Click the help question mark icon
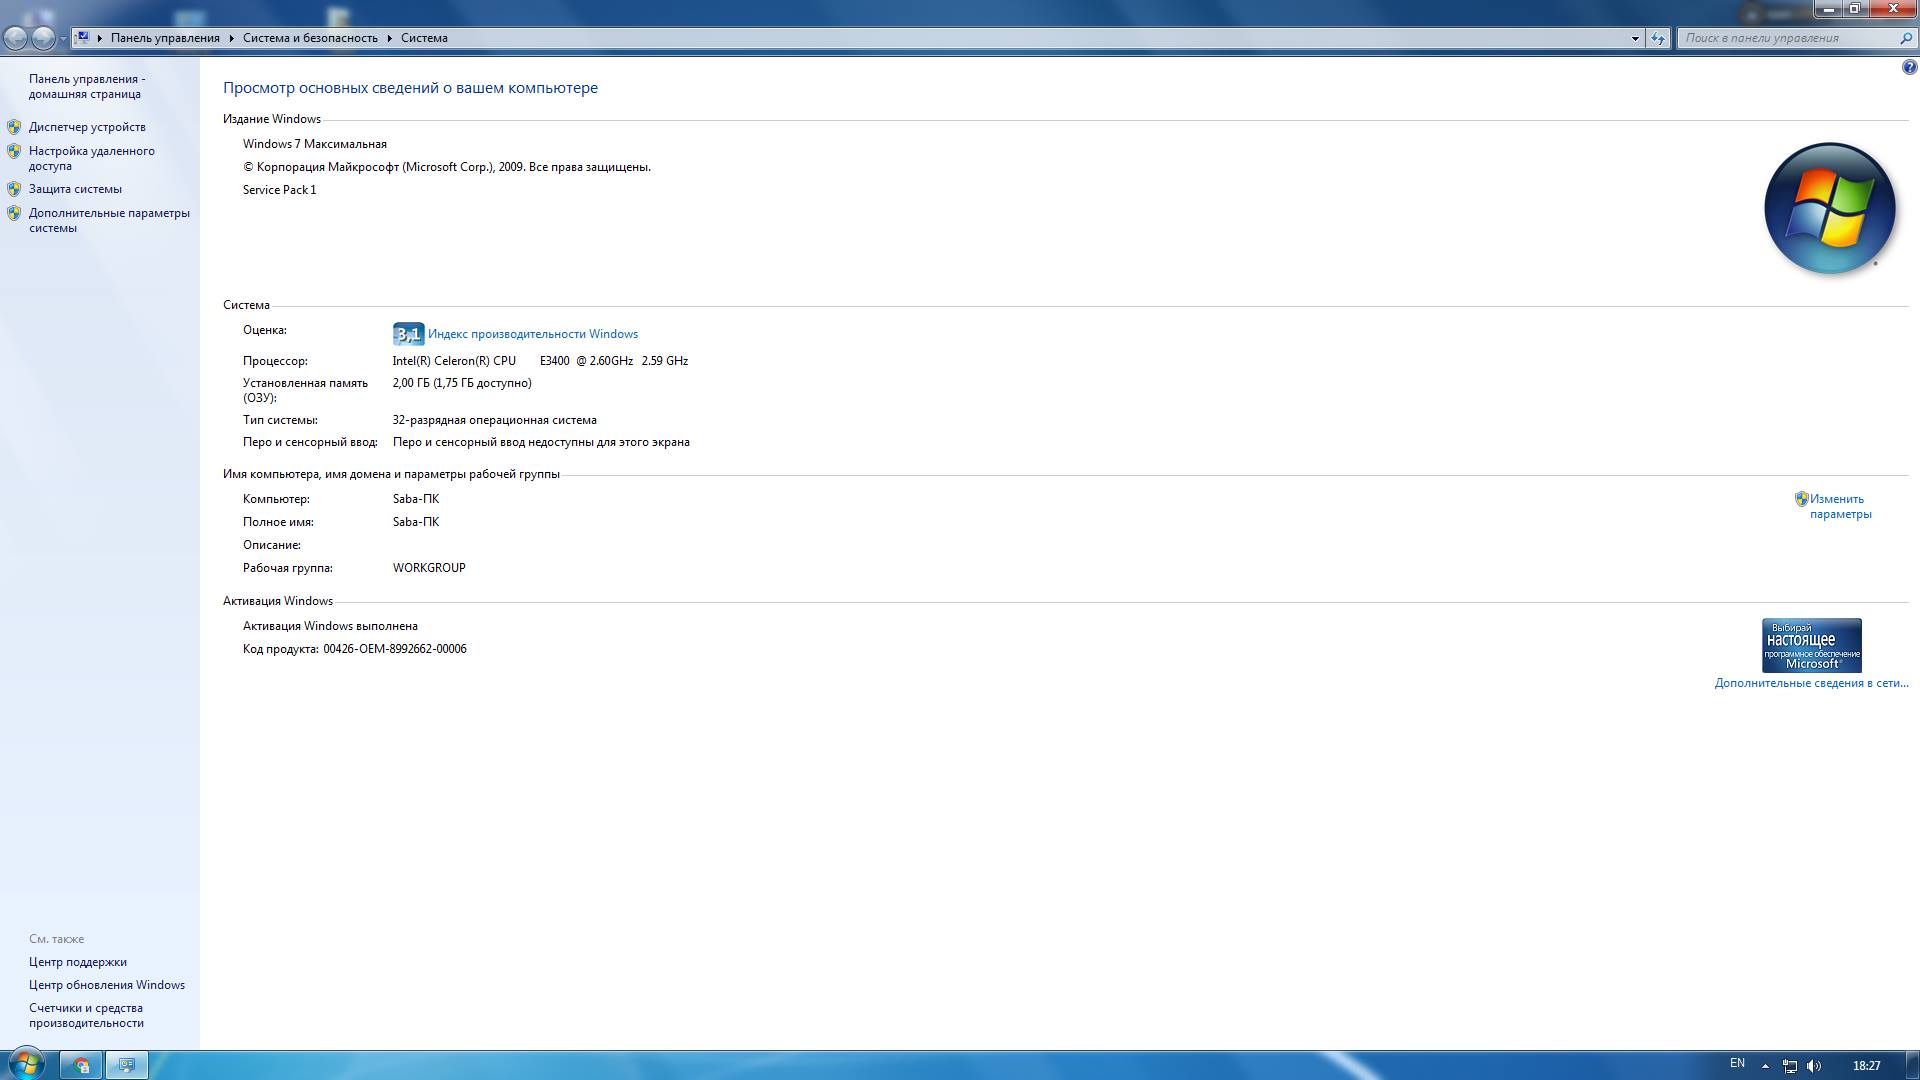 [1908, 68]
